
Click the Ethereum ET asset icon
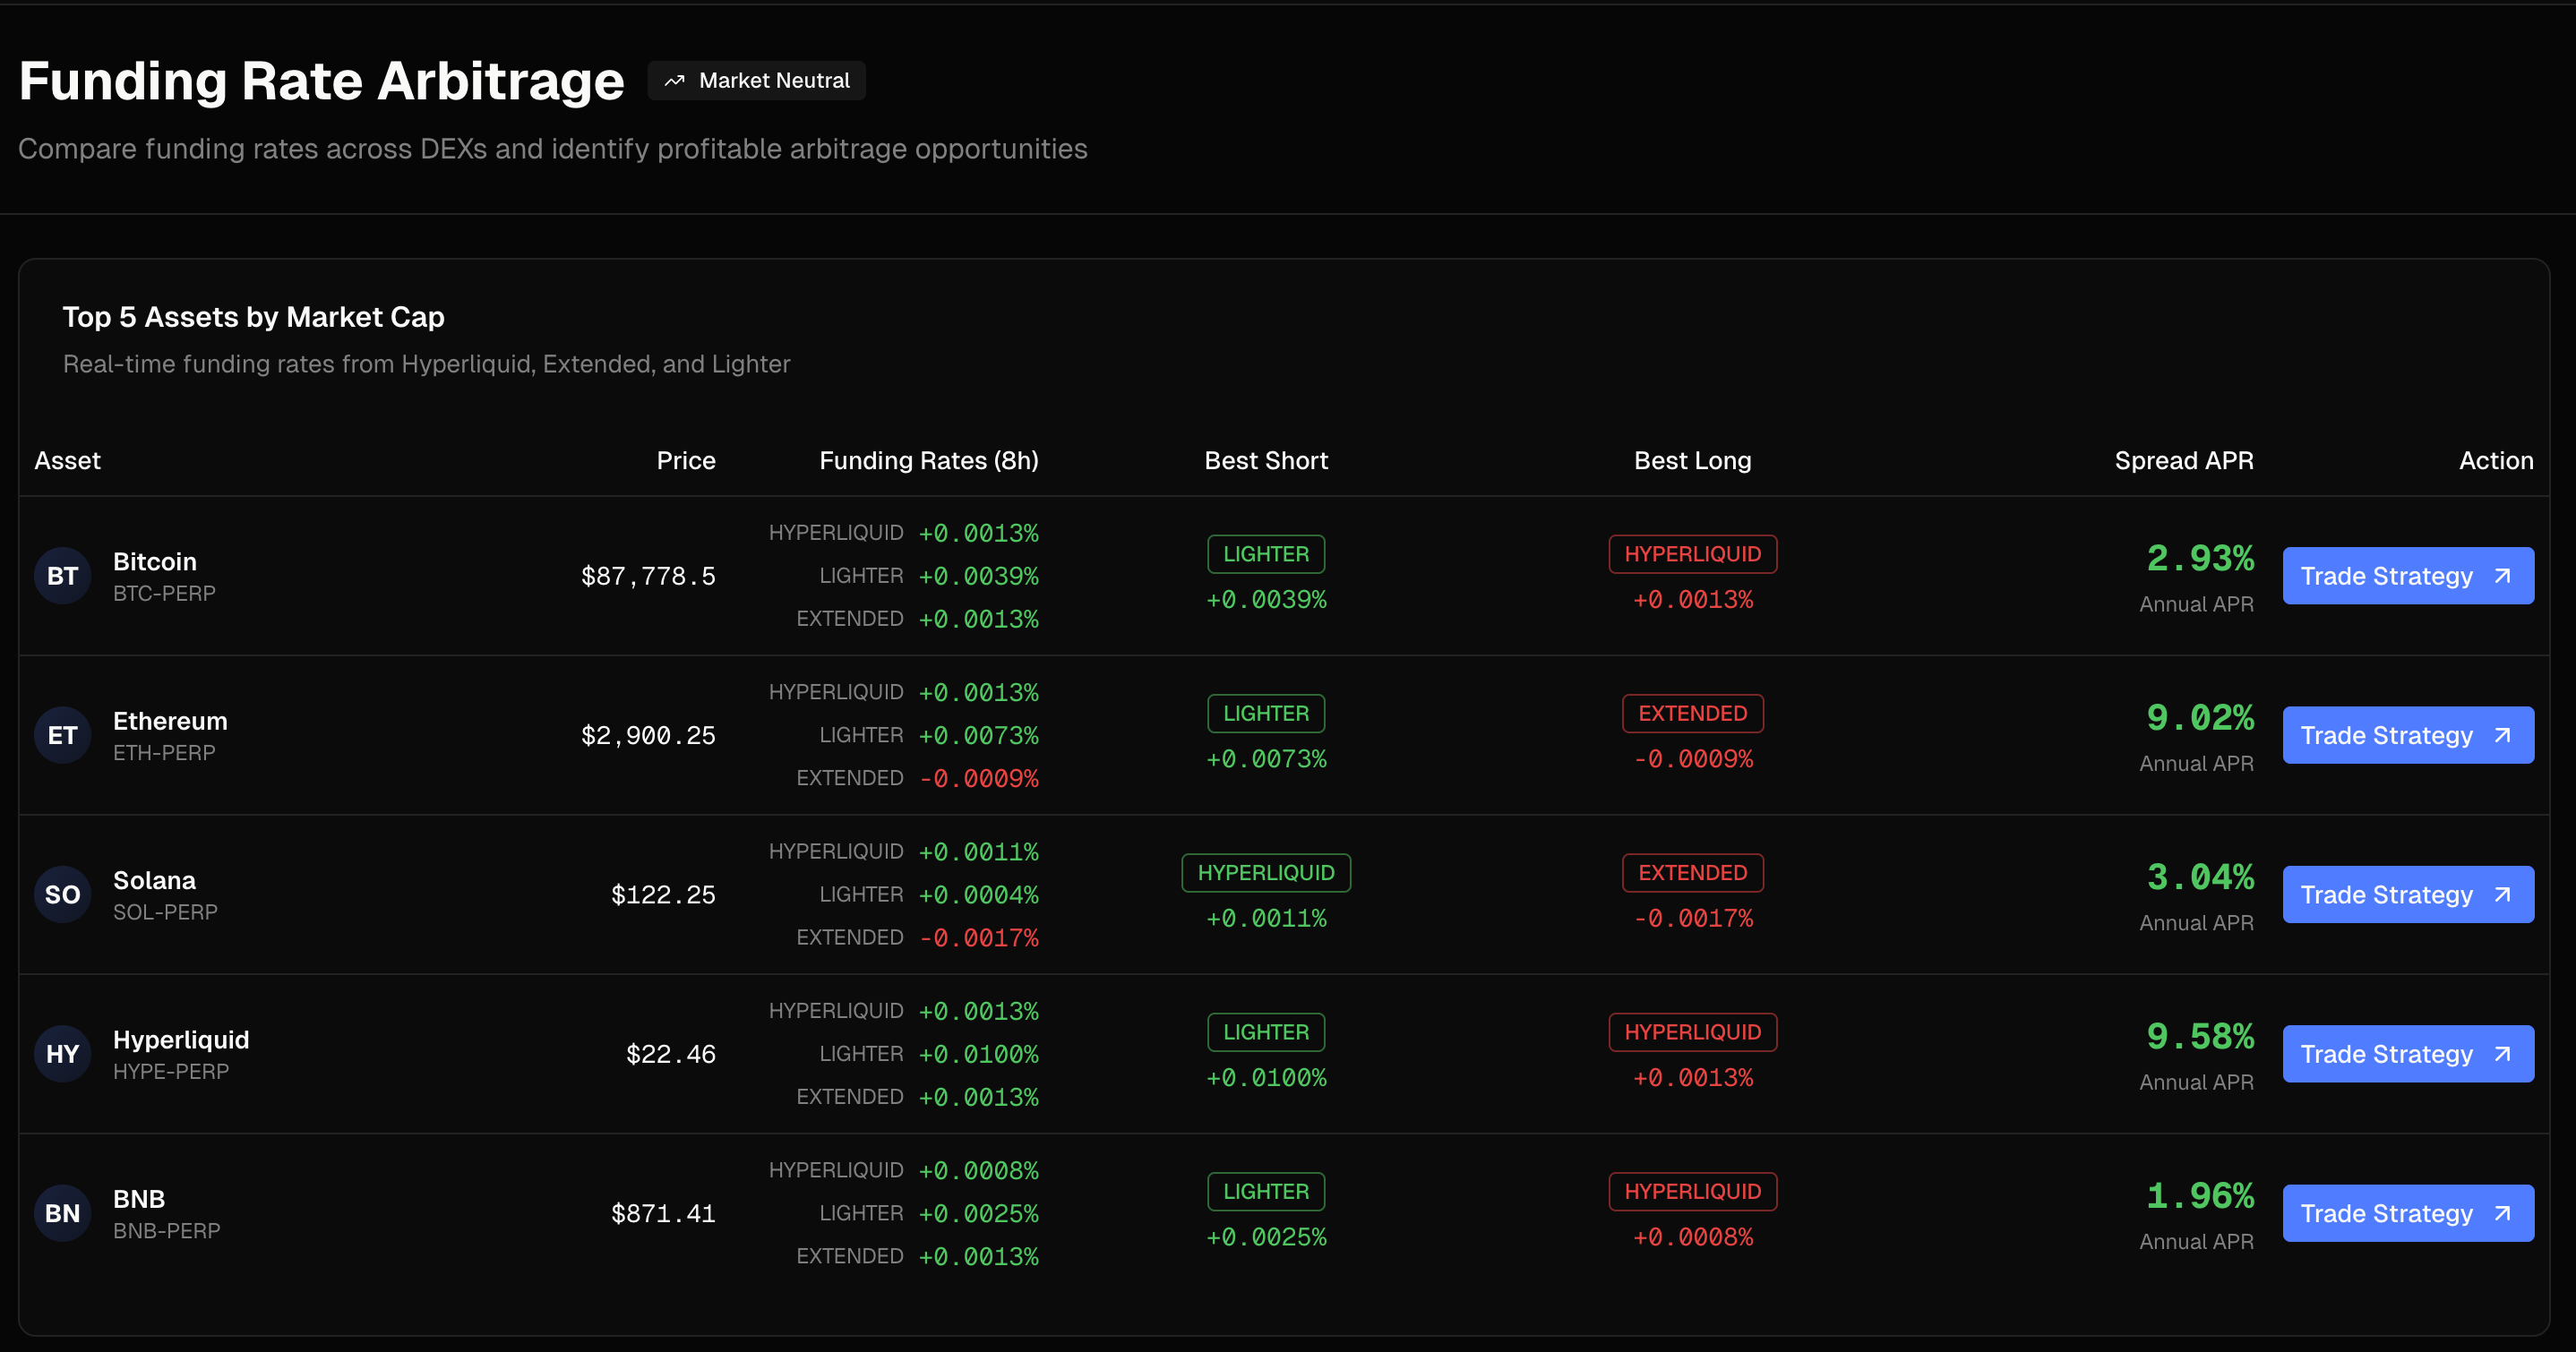click(62, 734)
